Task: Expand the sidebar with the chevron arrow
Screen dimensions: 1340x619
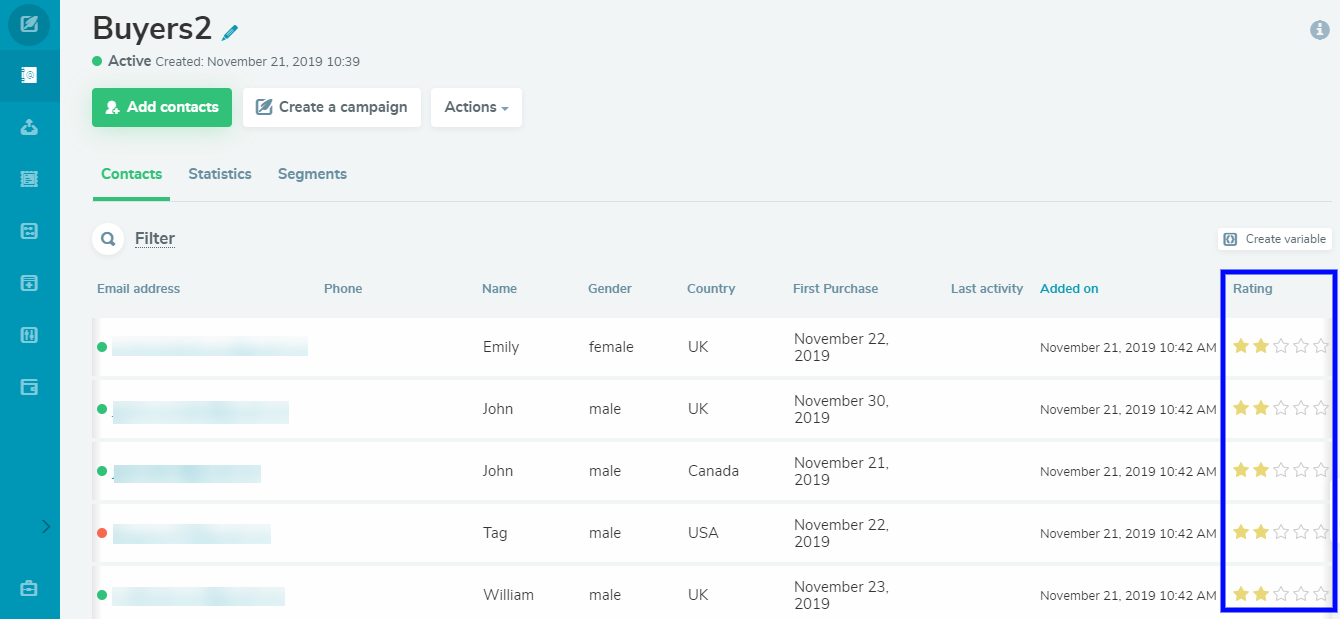Action: (44, 524)
